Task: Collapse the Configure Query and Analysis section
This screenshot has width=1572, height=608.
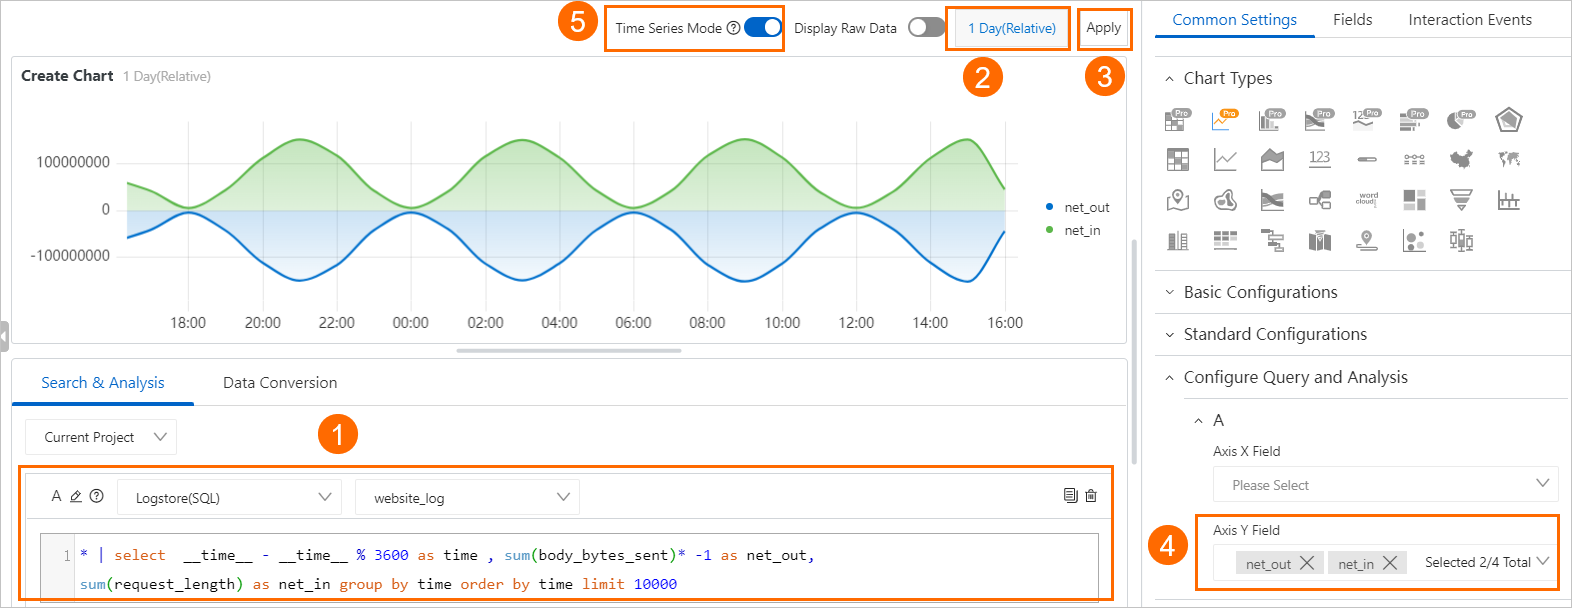Action: click(1170, 378)
